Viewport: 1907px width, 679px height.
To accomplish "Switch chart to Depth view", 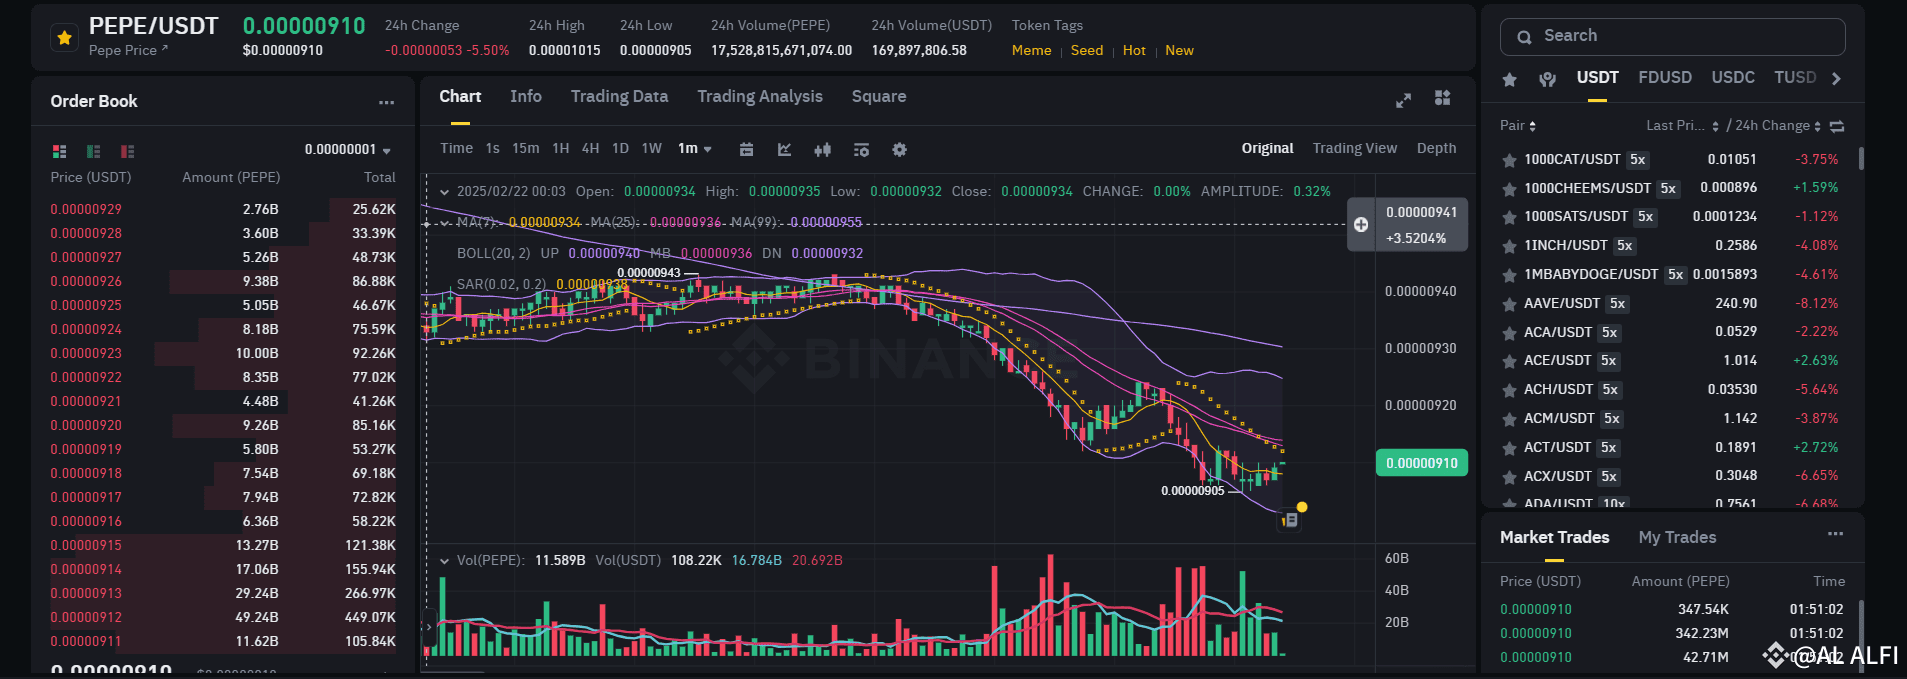I will click(1436, 148).
